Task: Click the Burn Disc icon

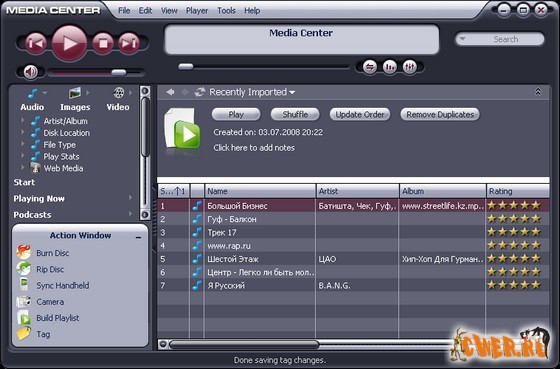Action: 24,253
